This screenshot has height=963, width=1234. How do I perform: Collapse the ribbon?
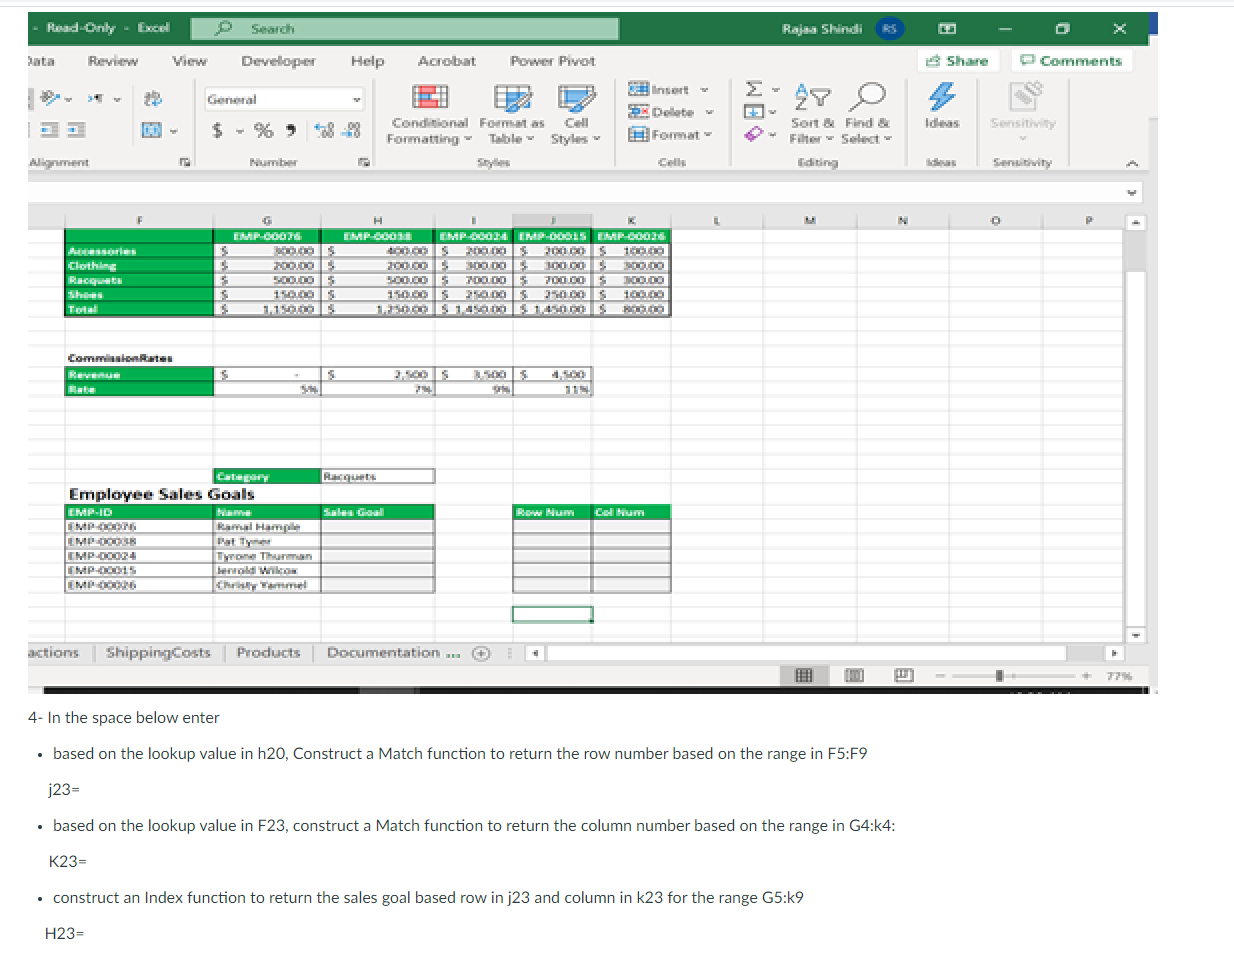(1132, 163)
